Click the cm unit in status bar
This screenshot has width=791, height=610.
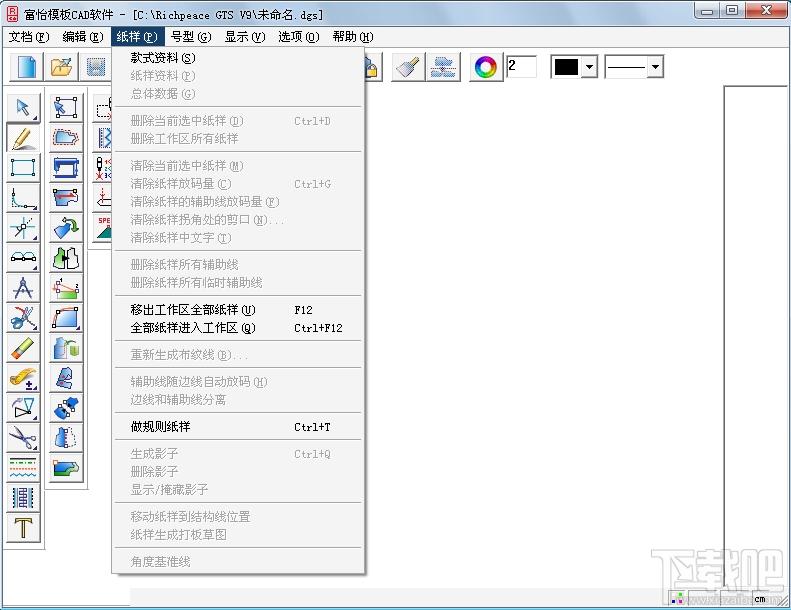coord(760,599)
